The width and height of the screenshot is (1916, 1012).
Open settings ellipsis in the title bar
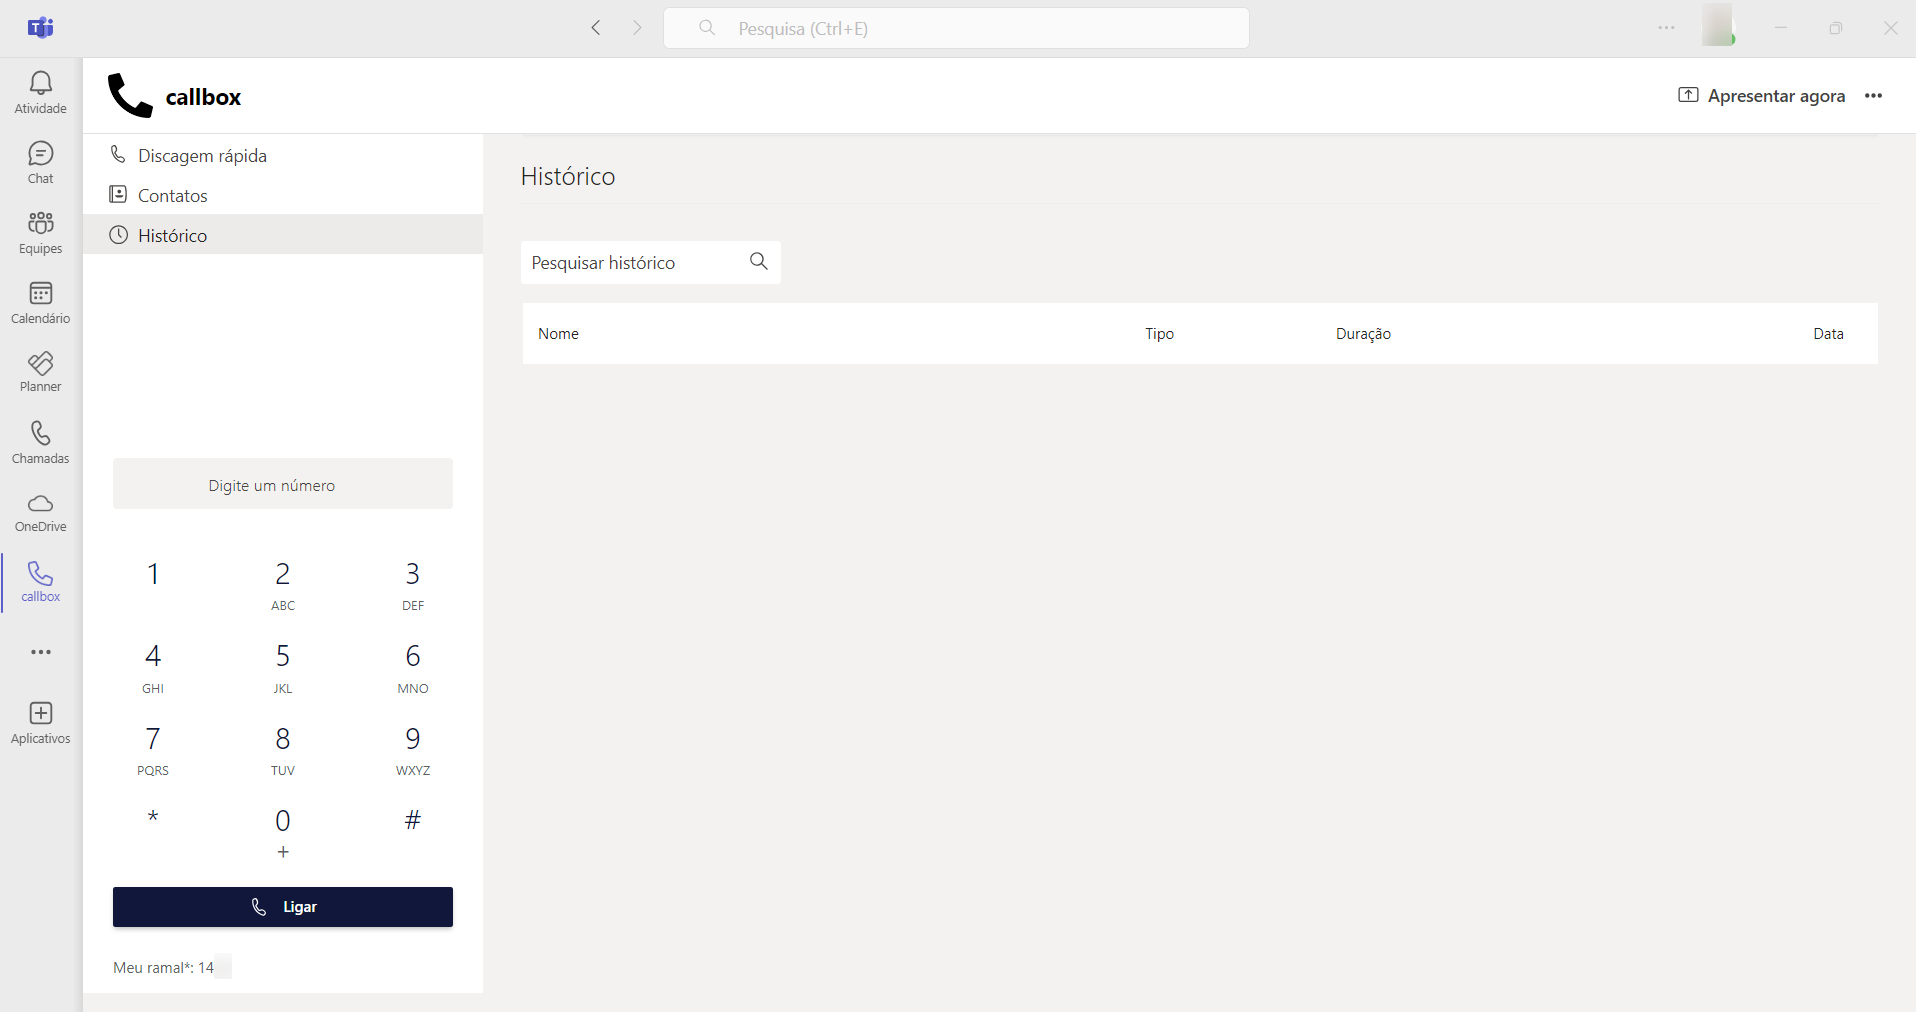tap(1666, 28)
